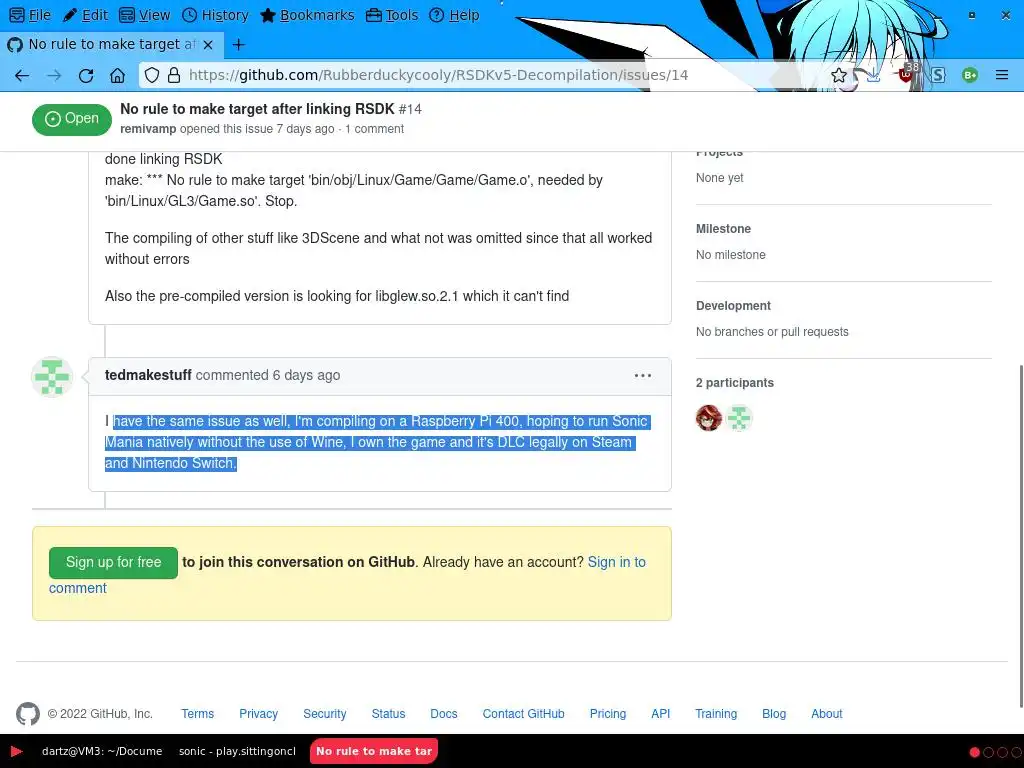The image size is (1024, 768).
Task: Open the Privacy footer link
Action: (259, 714)
